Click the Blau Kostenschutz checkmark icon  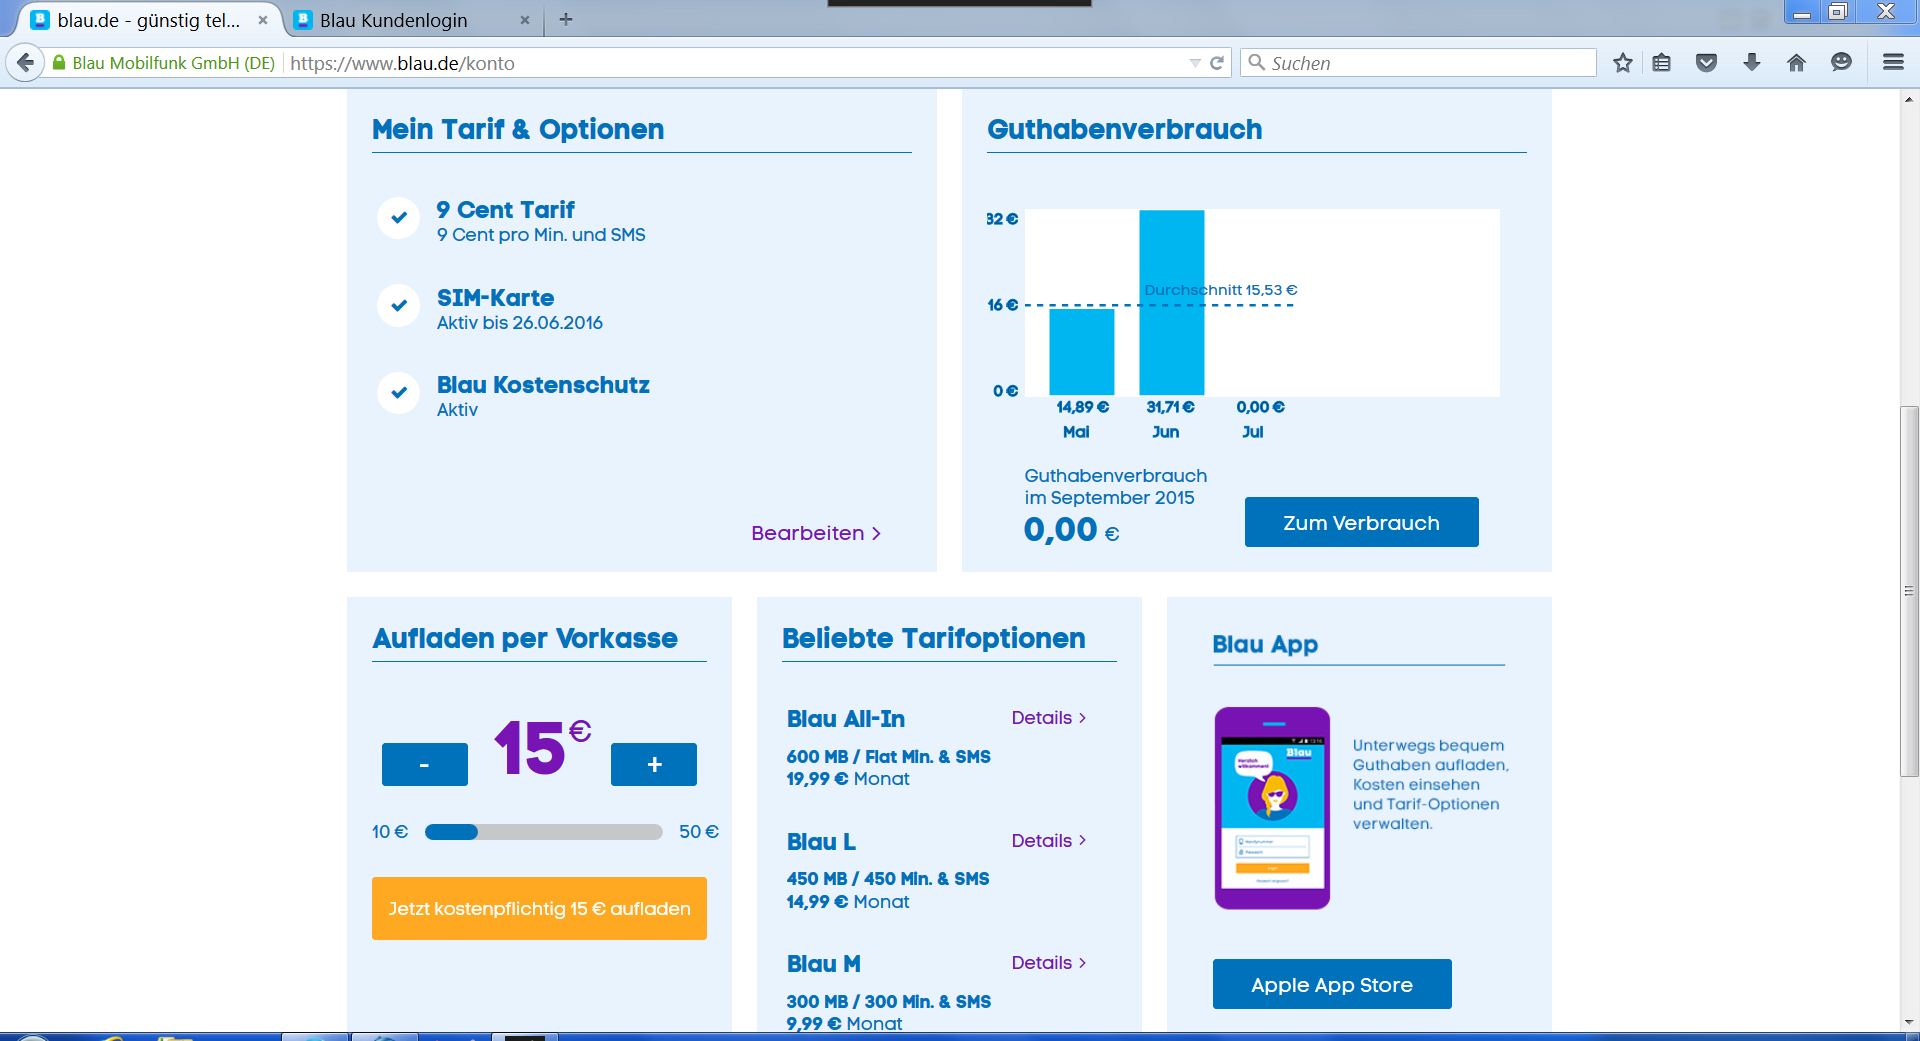(398, 392)
